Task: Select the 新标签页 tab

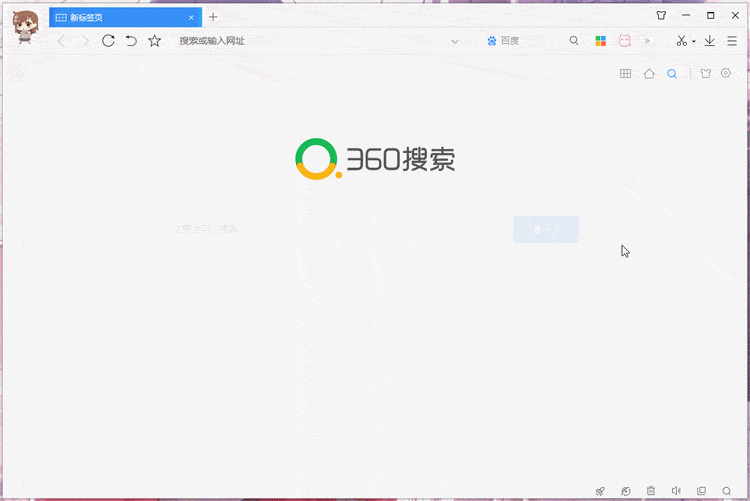Action: tap(125, 18)
